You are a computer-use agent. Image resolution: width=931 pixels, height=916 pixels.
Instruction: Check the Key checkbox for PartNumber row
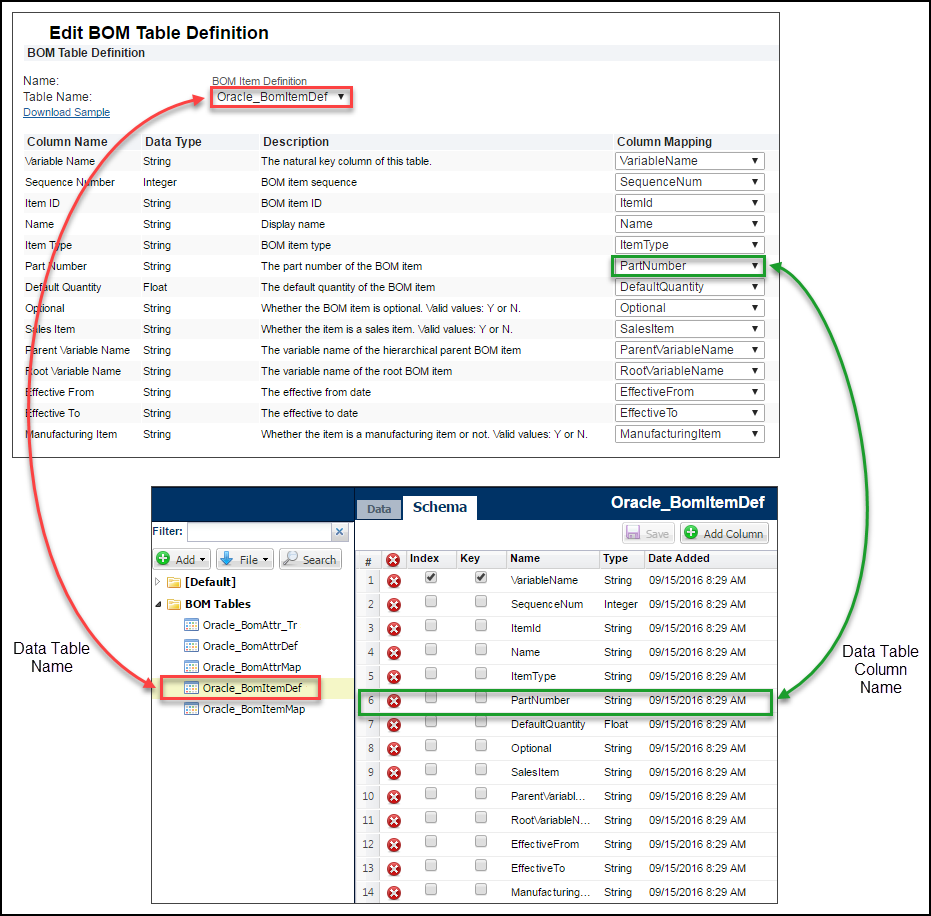click(x=479, y=700)
